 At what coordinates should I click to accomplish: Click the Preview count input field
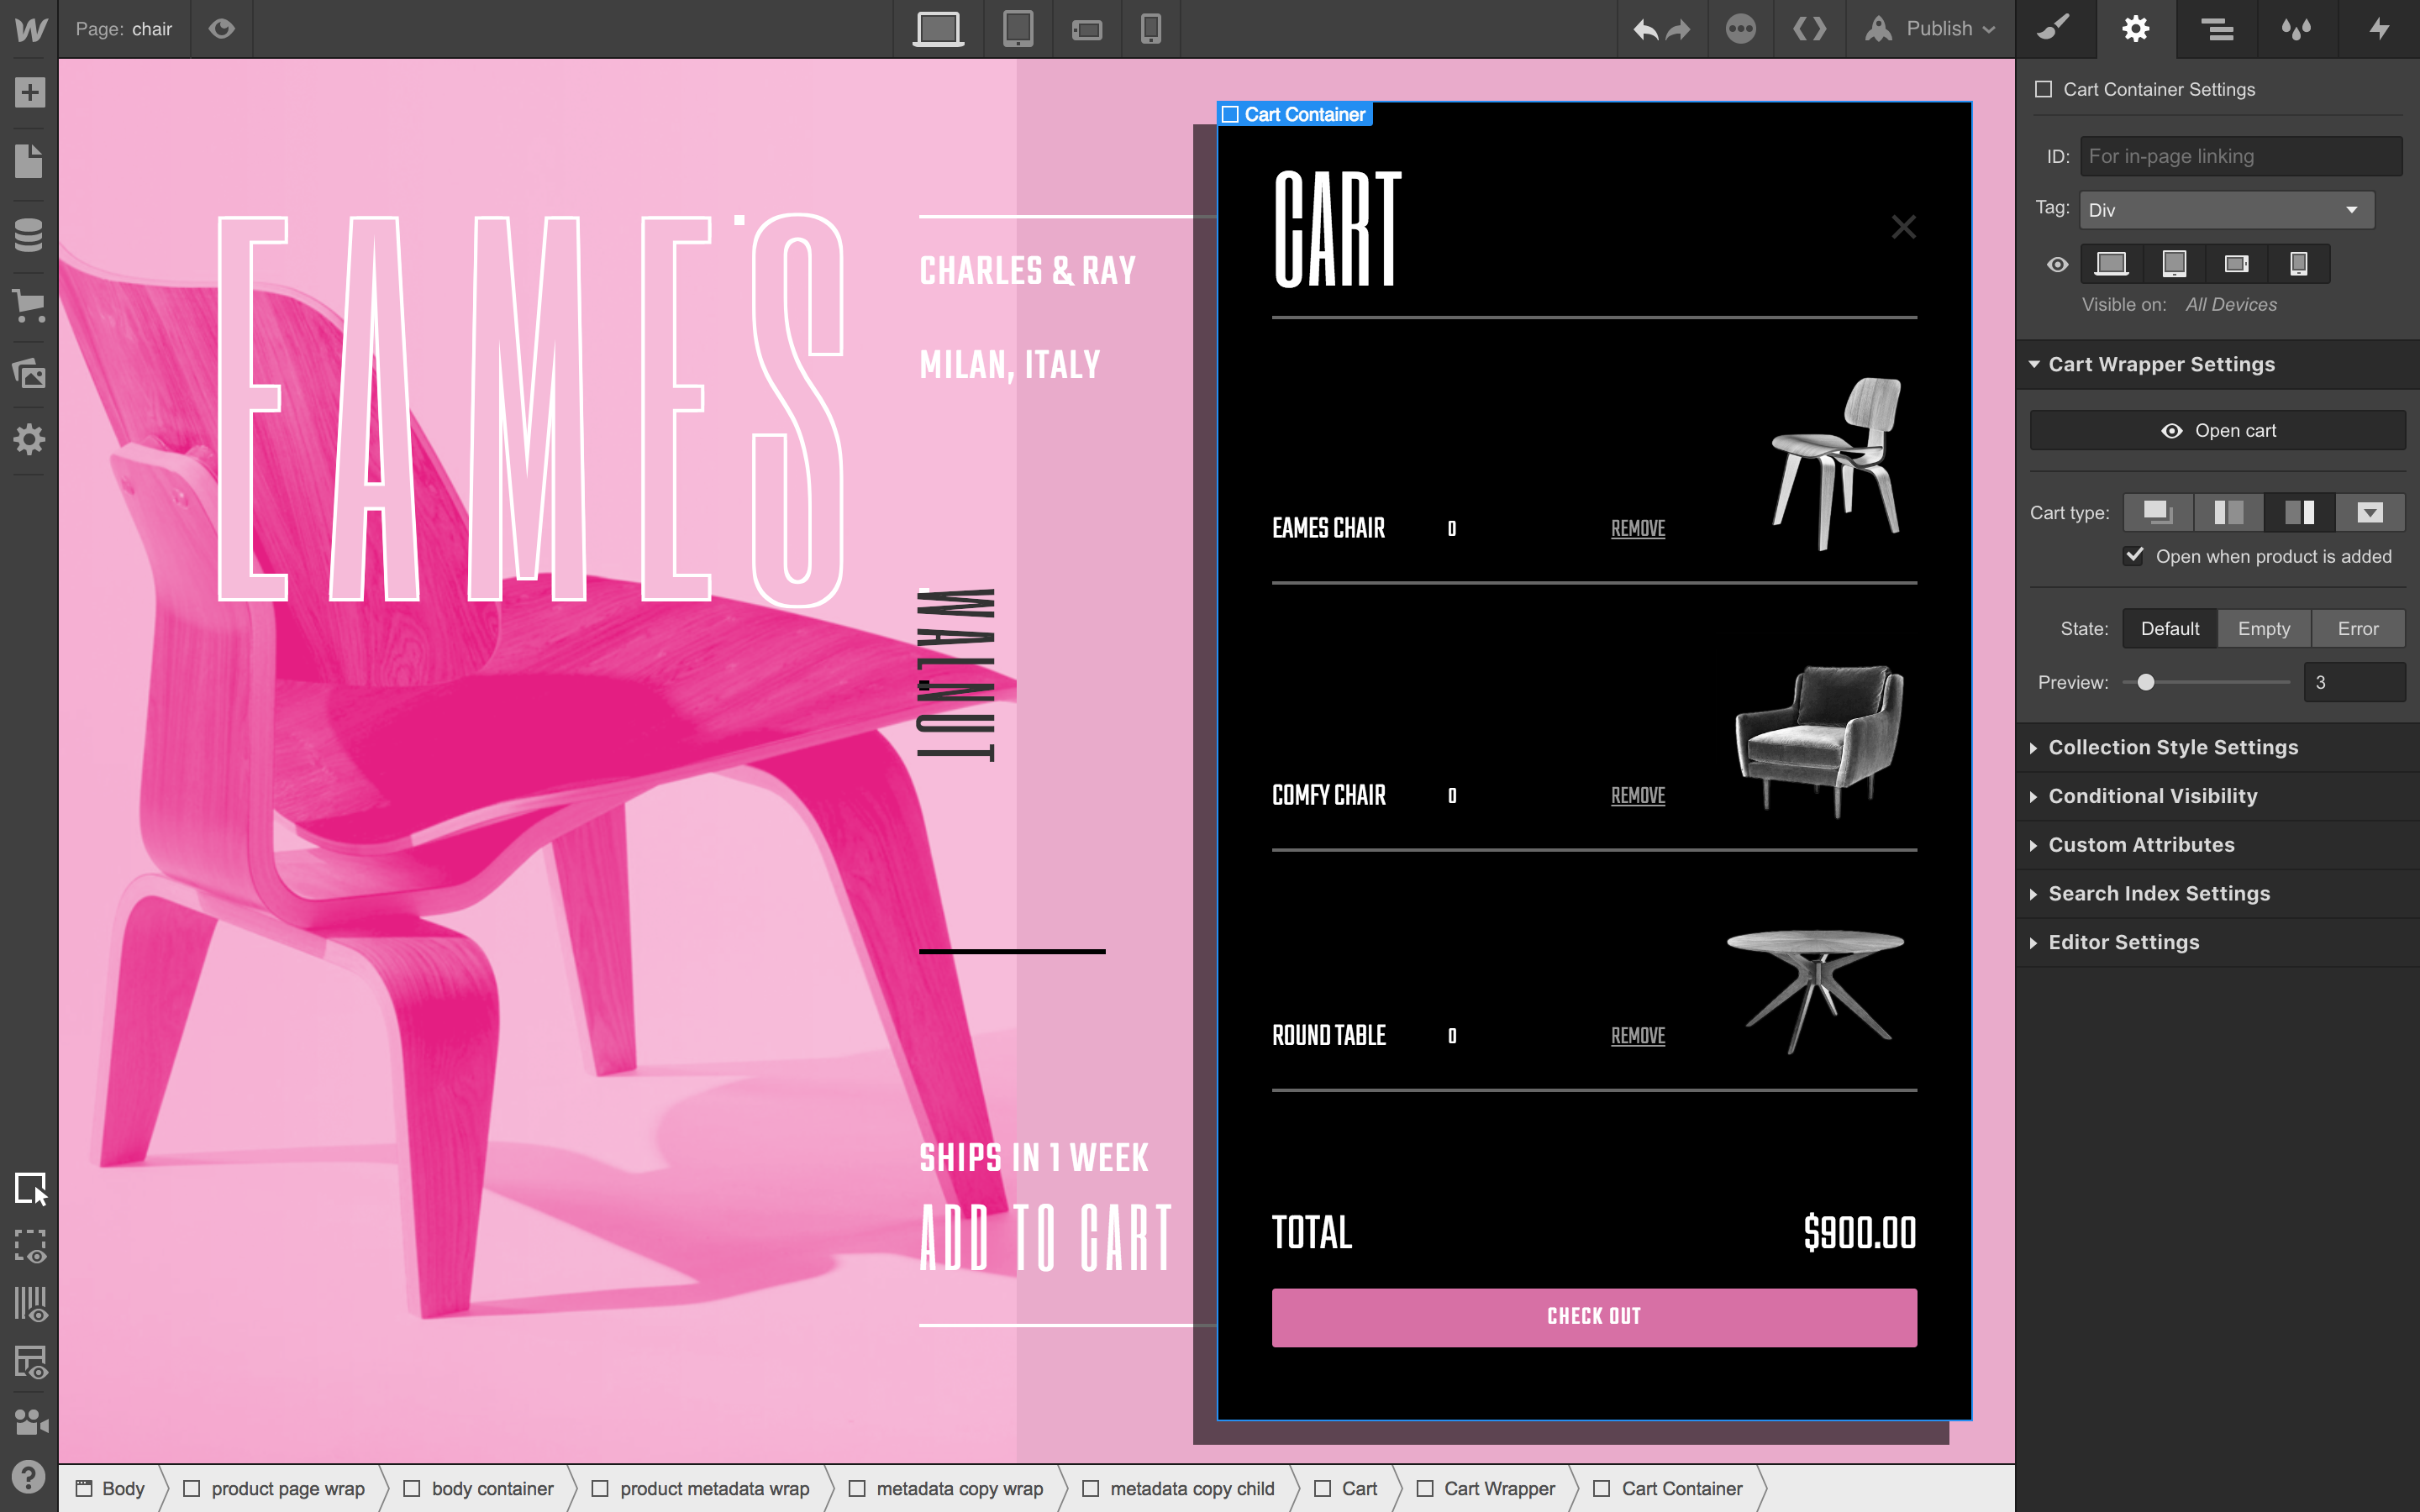pyautogui.click(x=2354, y=682)
